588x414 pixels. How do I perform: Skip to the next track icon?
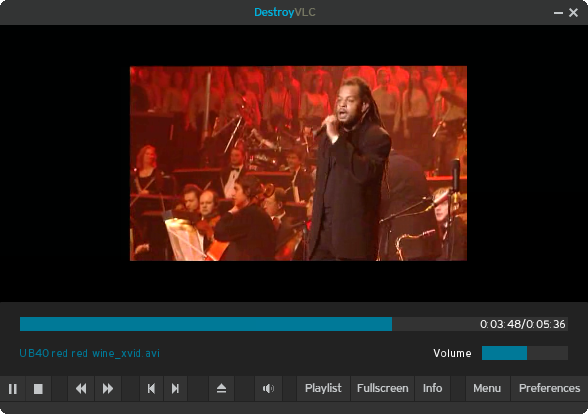[x=175, y=388]
